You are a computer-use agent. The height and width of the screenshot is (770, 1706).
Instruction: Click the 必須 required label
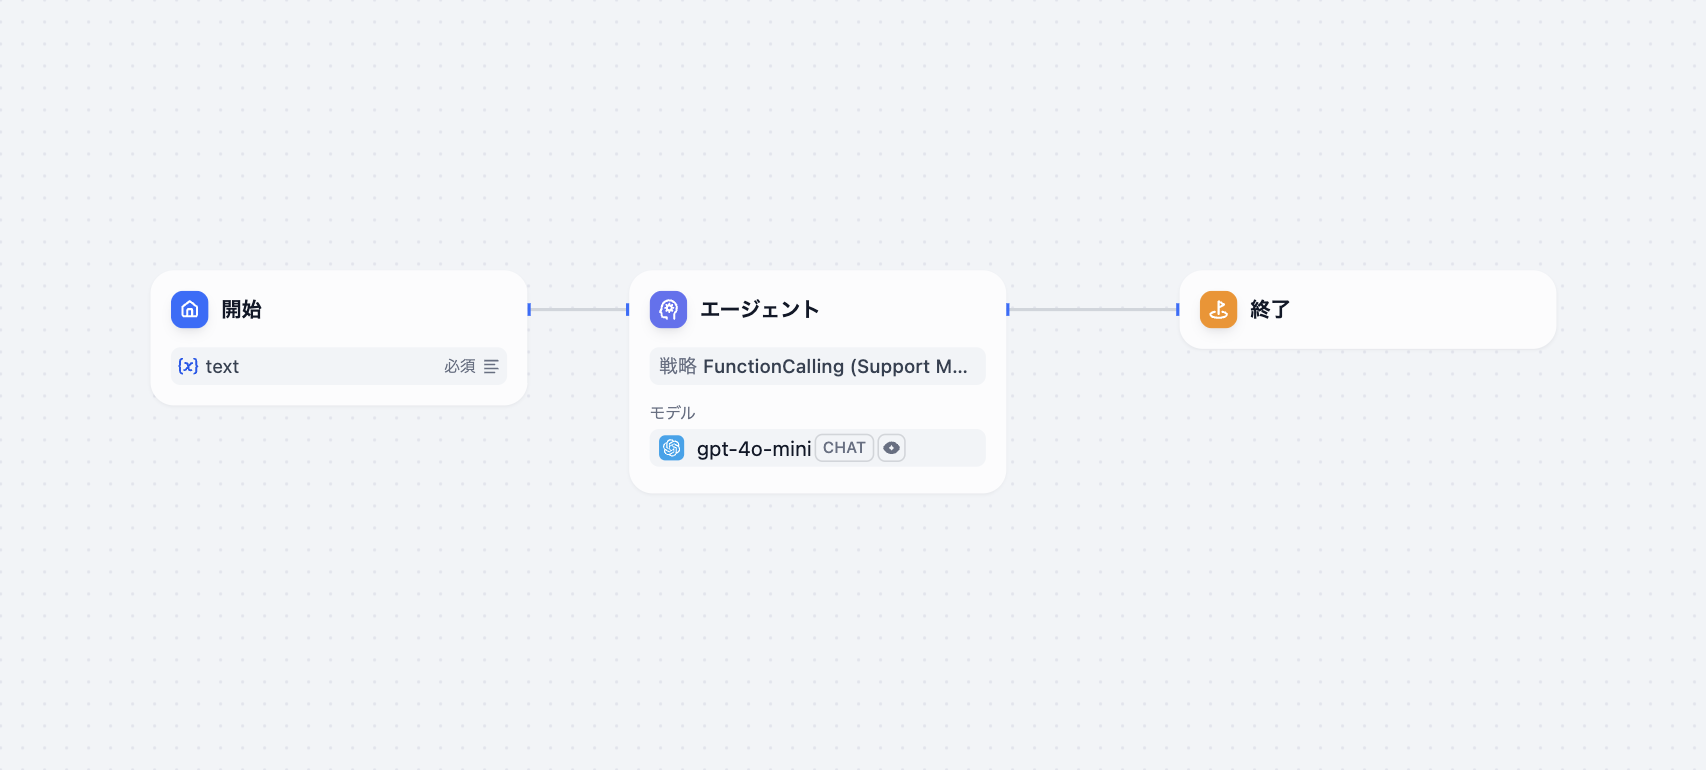pyautogui.click(x=460, y=367)
